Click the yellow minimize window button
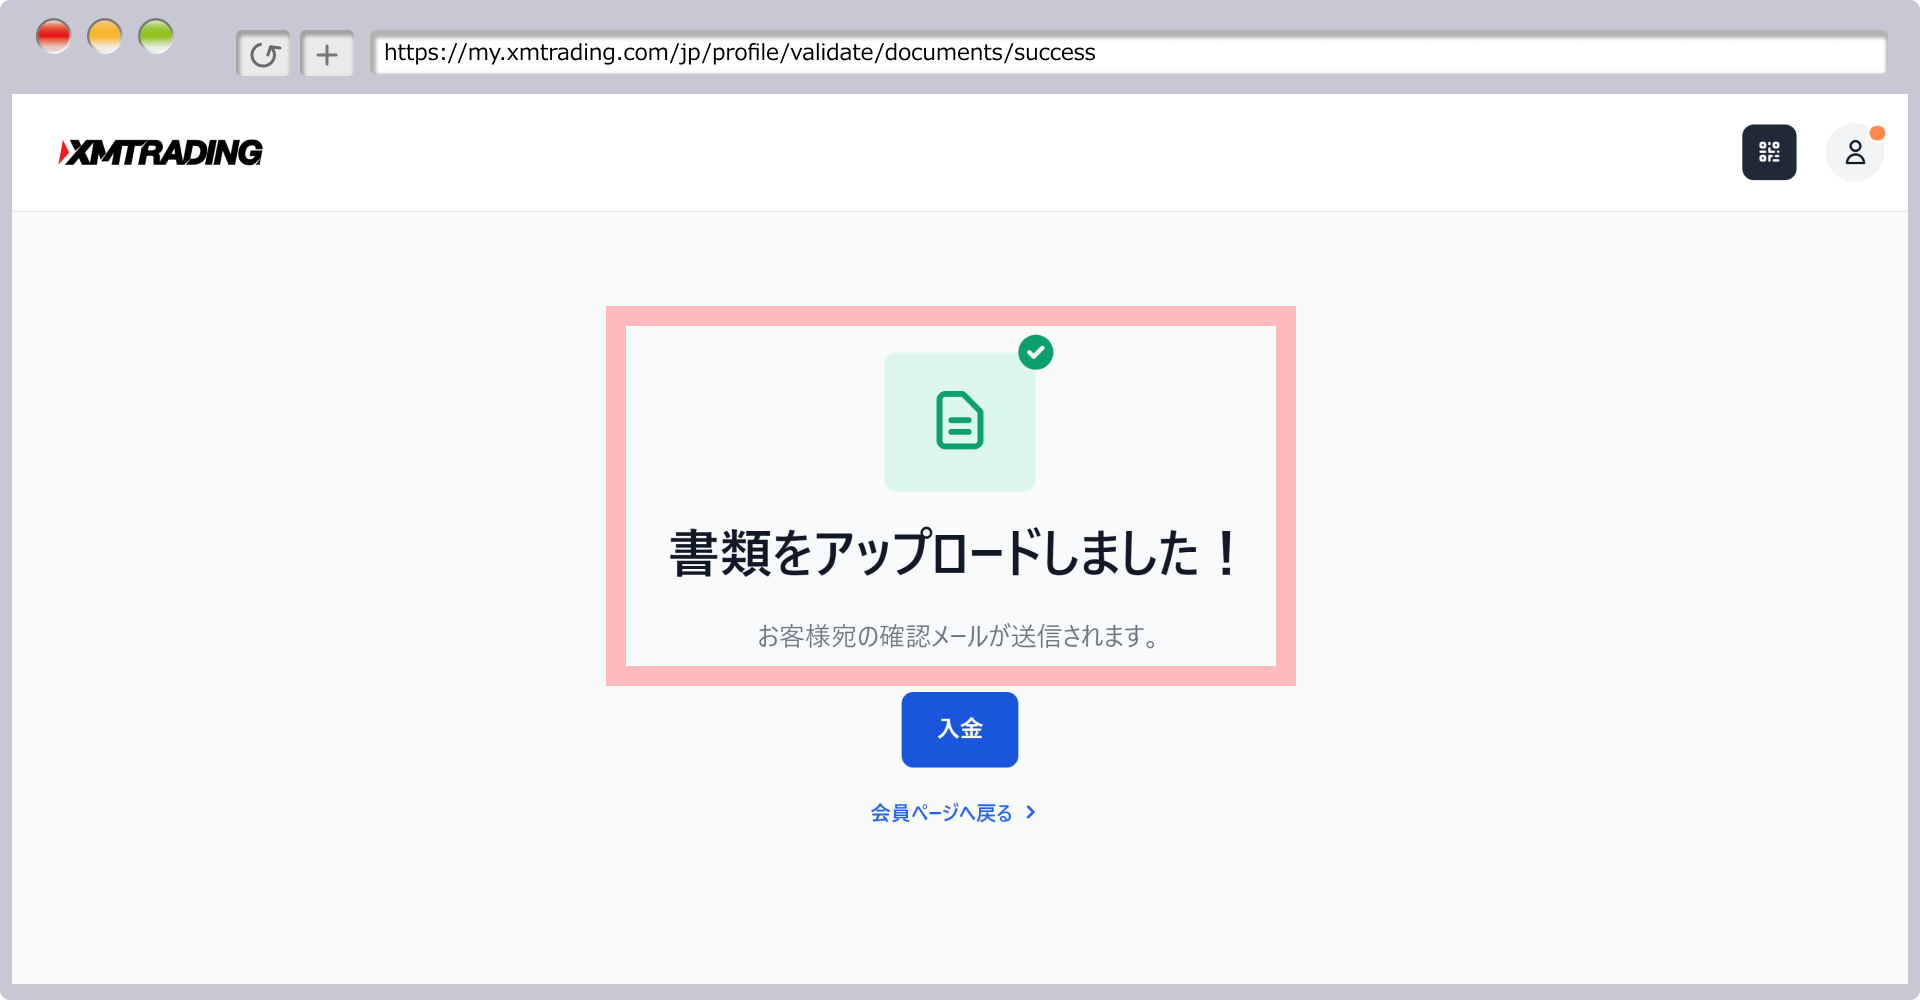 tap(105, 36)
